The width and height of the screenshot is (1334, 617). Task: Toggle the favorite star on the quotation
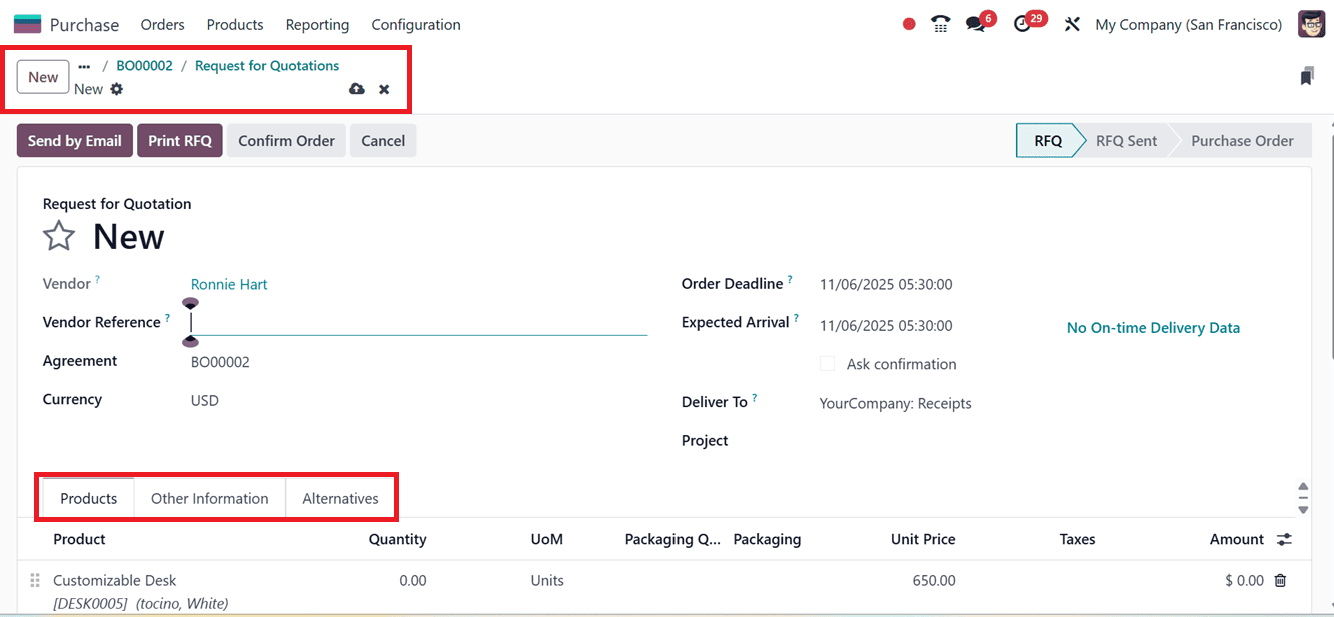(58, 236)
